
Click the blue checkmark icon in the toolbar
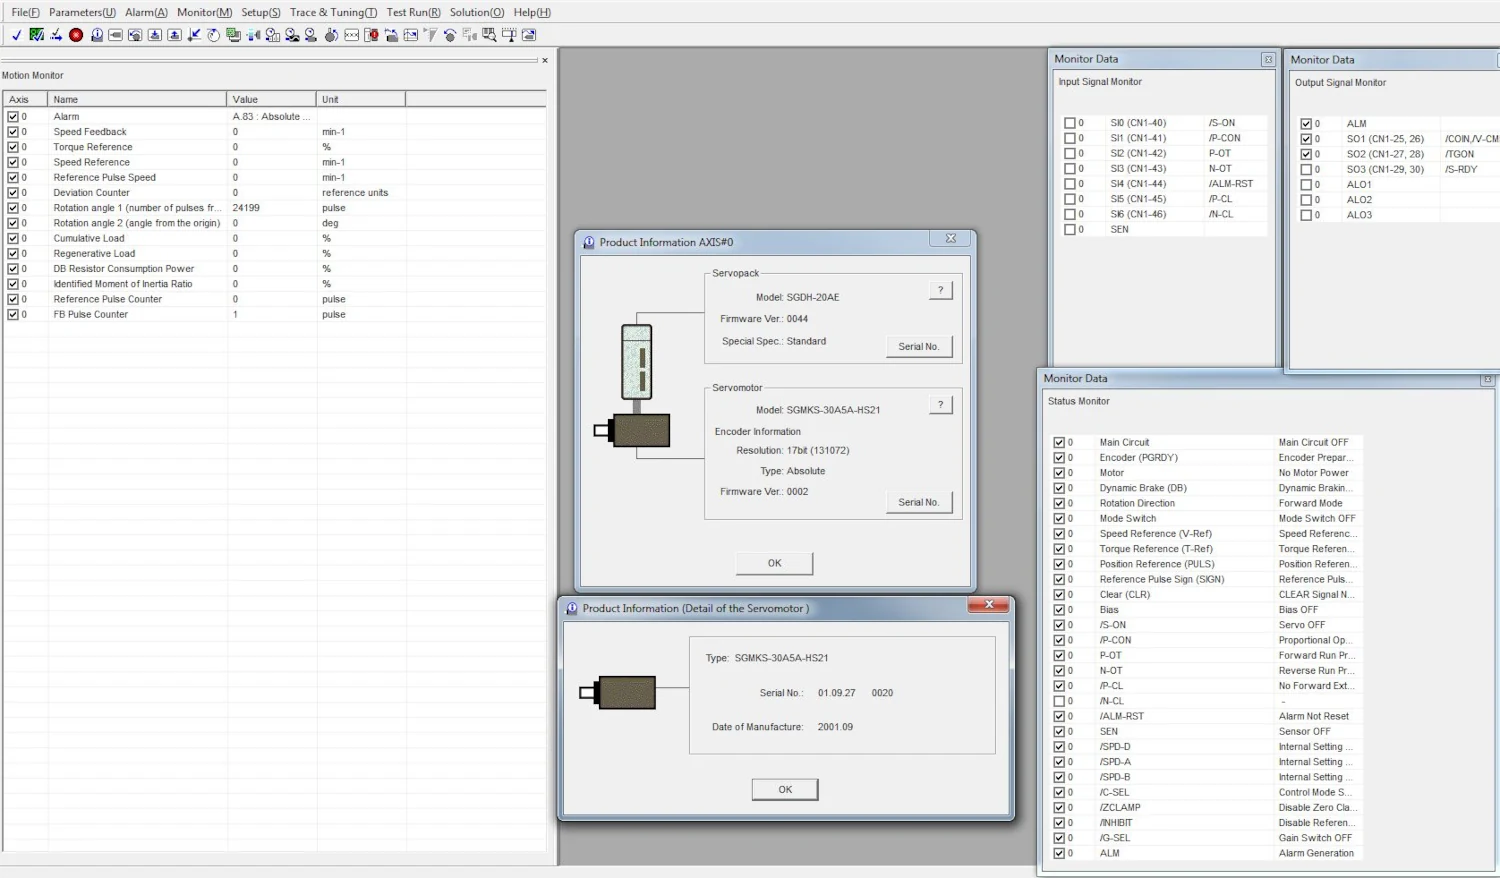click(x=17, y=35)
